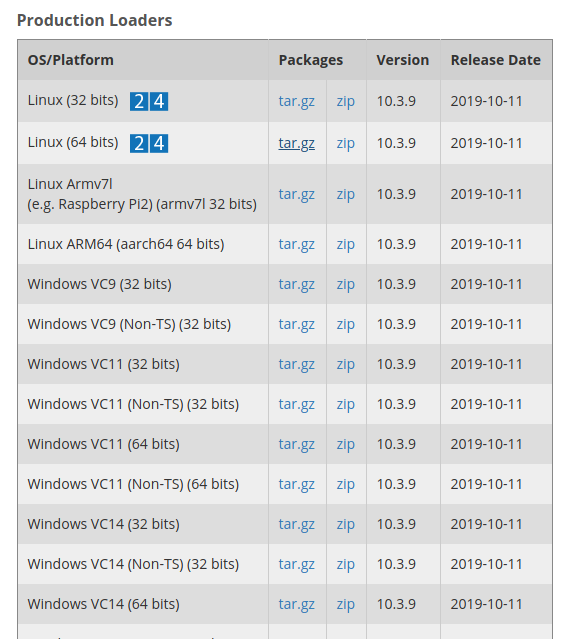The image size is (571, 639).
Task: Download zip for Linux ARM64 aarch64
Action: (x=346, y=244)
